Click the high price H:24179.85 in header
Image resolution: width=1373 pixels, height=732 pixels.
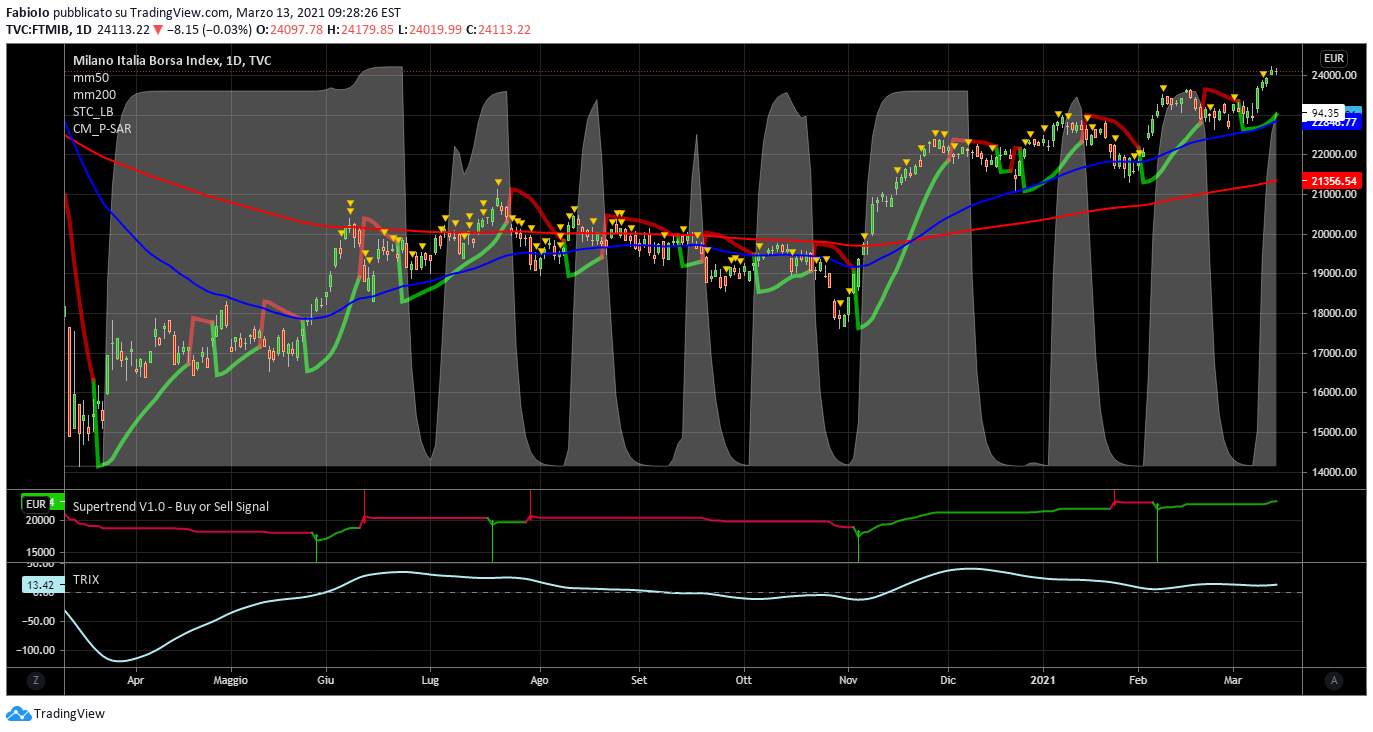359,30
